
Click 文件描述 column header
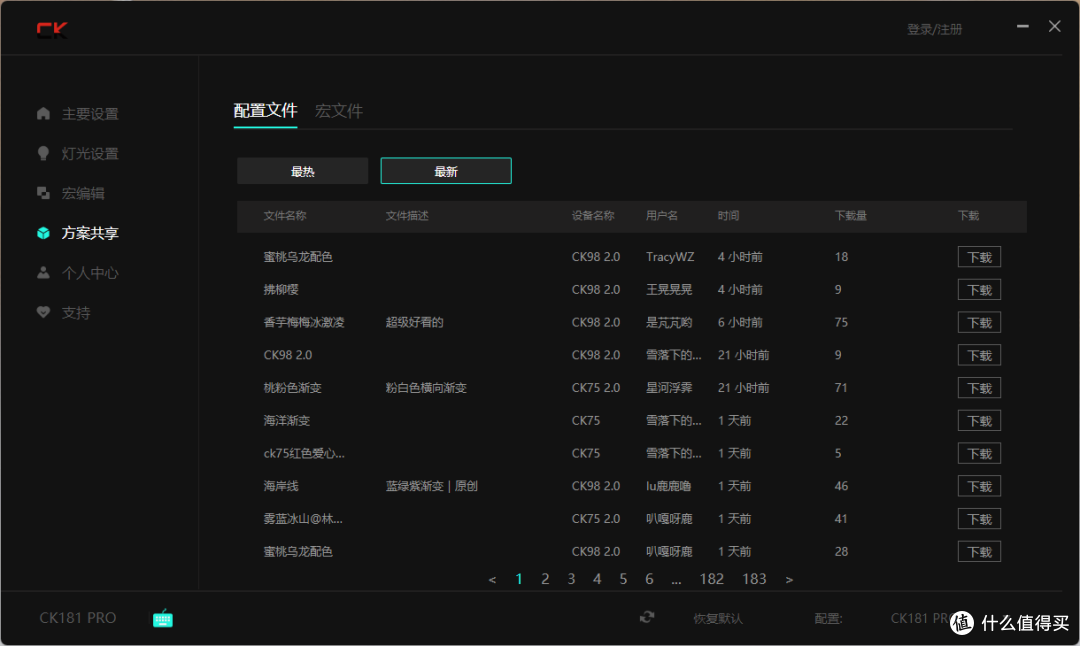point(407,216)
